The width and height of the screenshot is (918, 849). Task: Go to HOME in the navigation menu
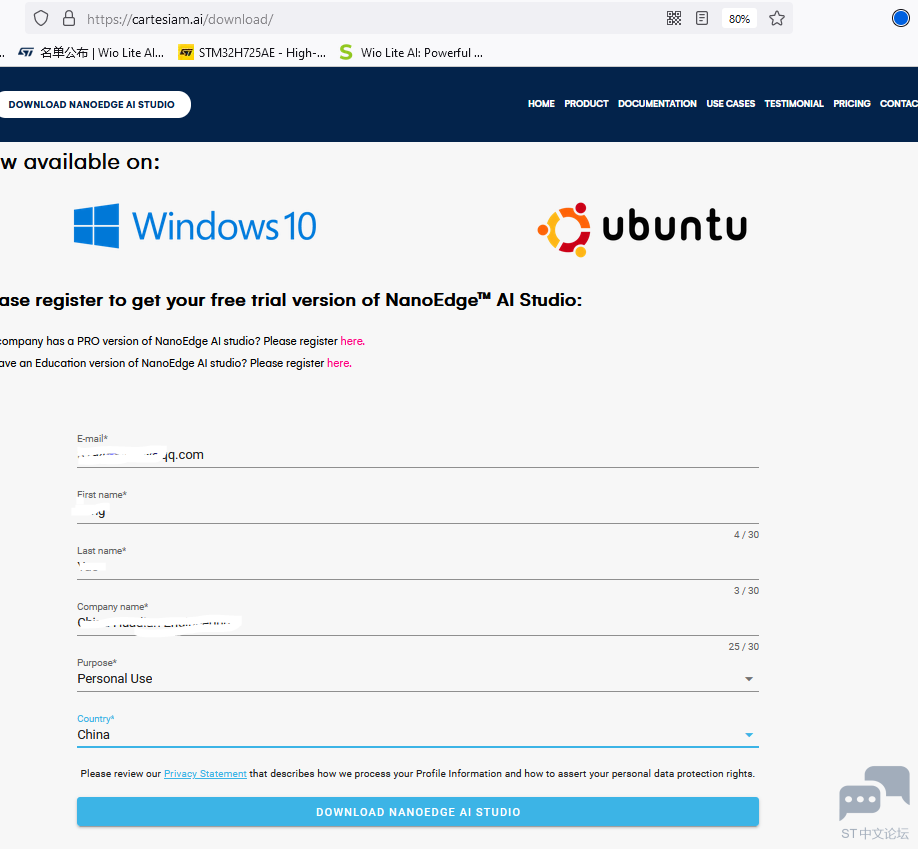[541, 104]
